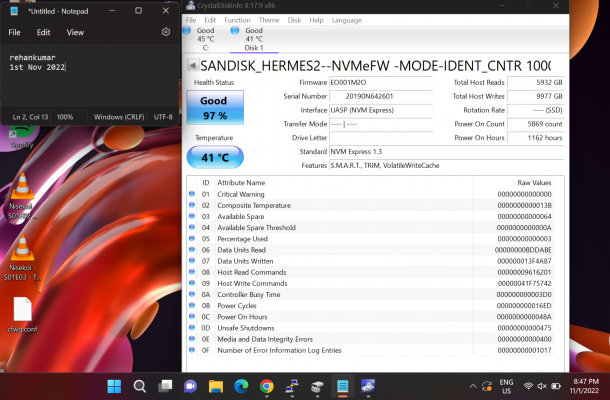610x400 pixels.
Task: Click the 41 °C temperature button
Action: point(215,157)
